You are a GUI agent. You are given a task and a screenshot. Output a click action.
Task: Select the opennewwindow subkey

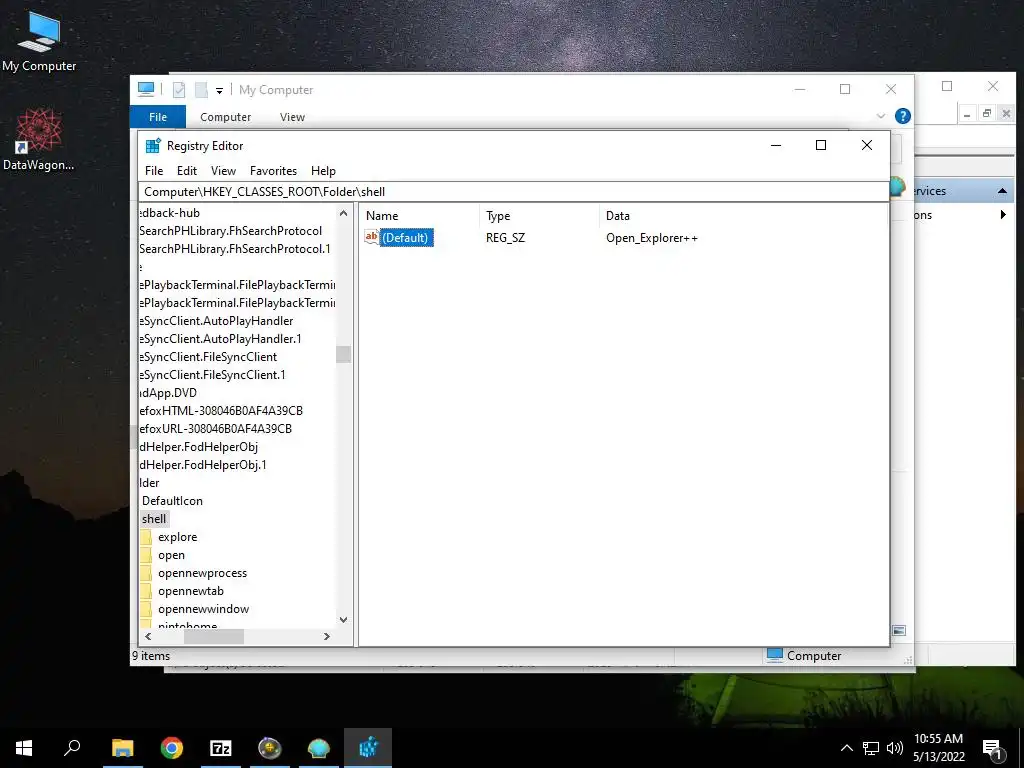coord(204,609)
